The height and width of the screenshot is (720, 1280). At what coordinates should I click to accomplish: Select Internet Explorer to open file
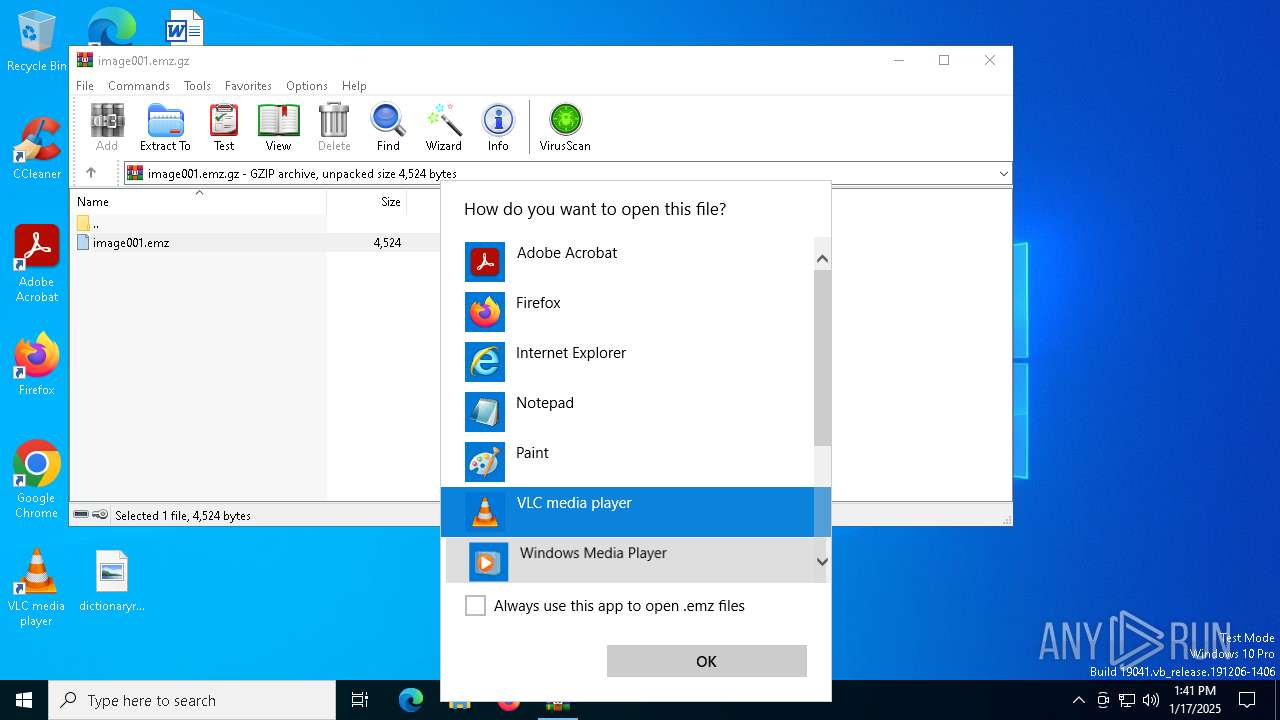pos(628,362)
